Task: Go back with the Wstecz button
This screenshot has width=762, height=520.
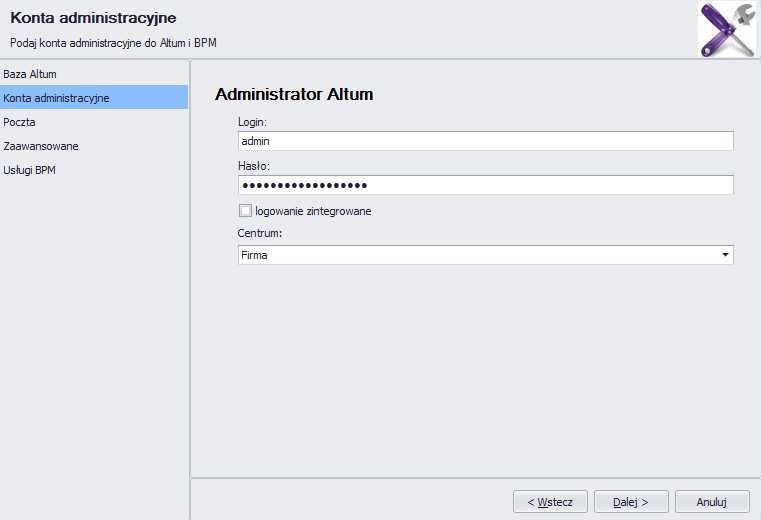Action: pyautogui.click(x=550, y=502)
